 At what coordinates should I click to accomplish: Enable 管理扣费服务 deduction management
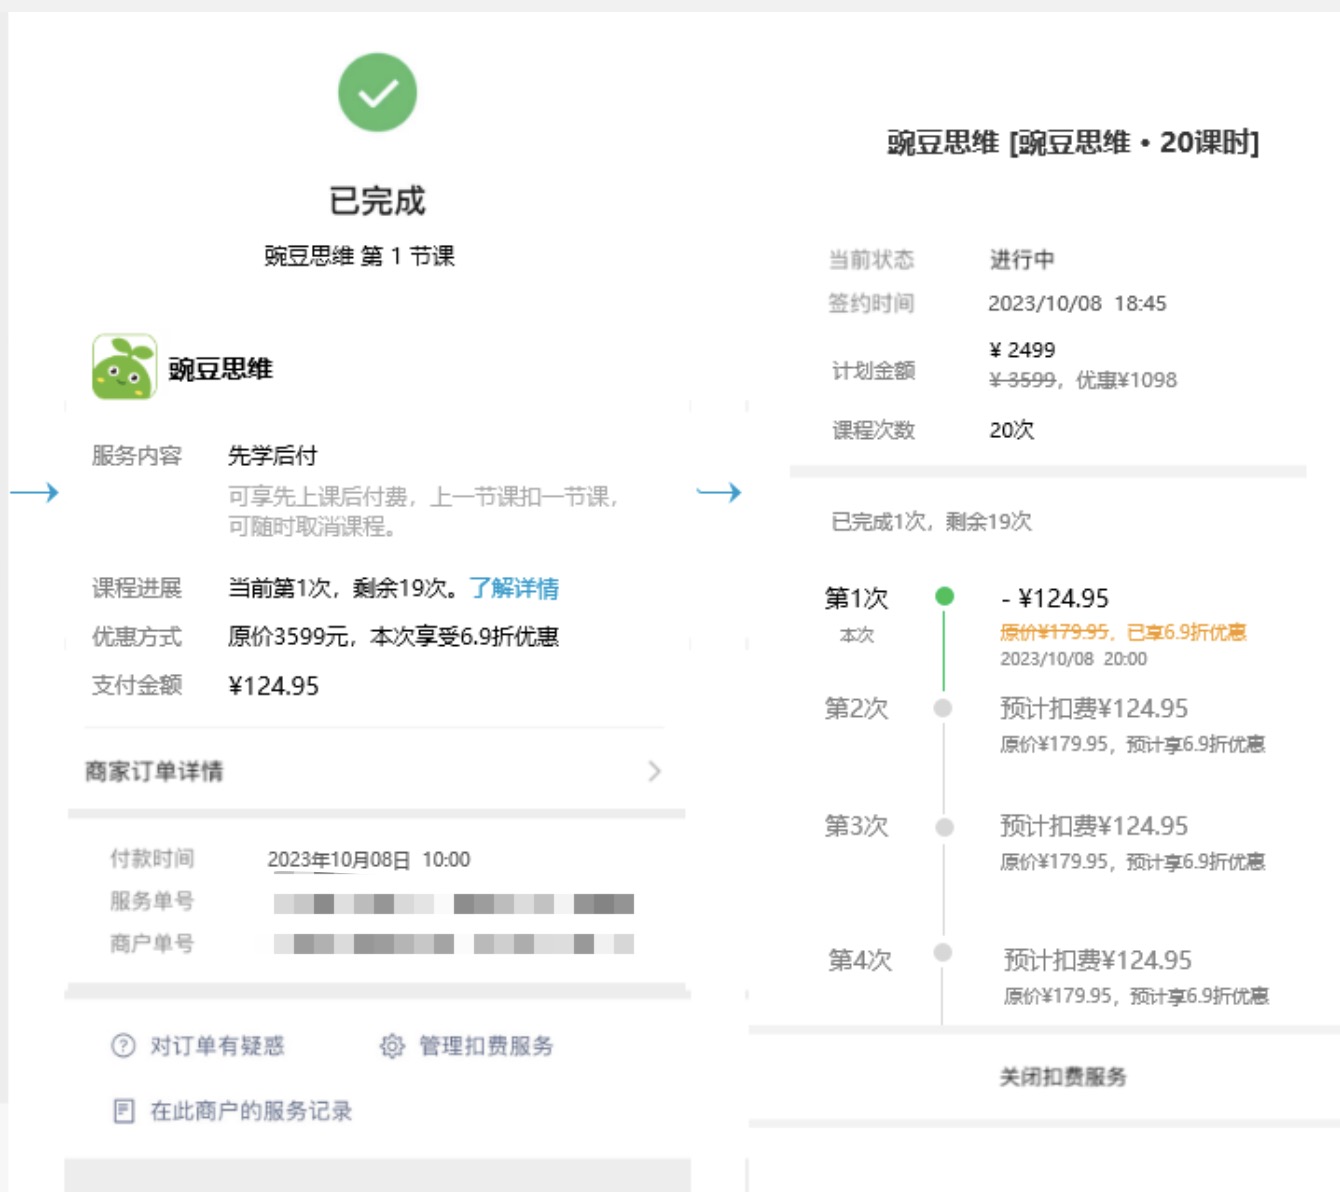(x=485, y=1046)
